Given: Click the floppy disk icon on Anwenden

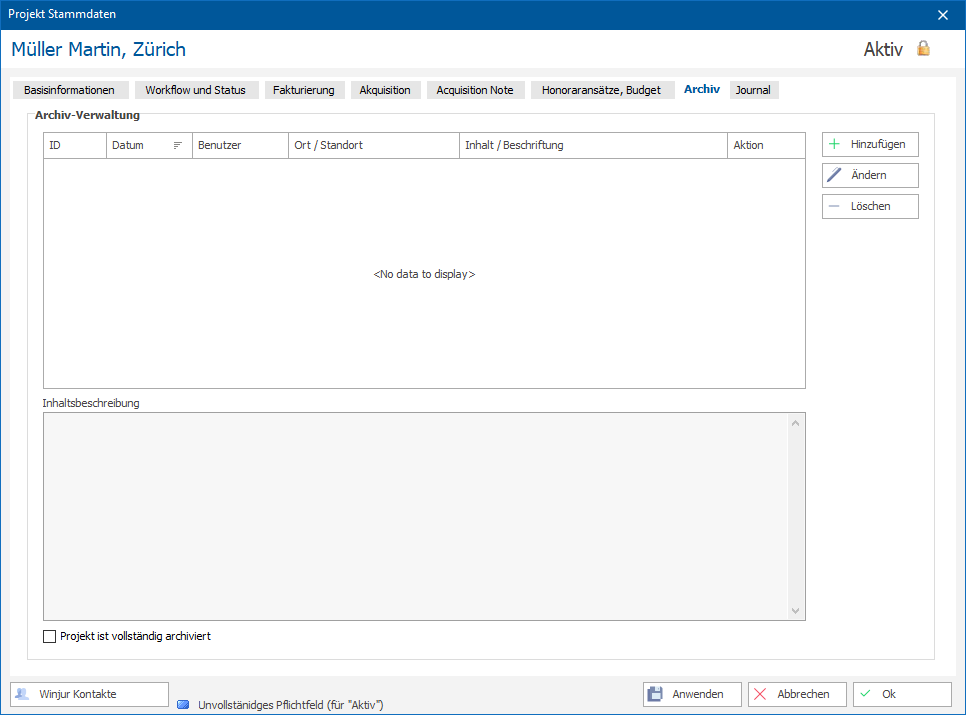Looking at the screenshot, I should [655, 694].
